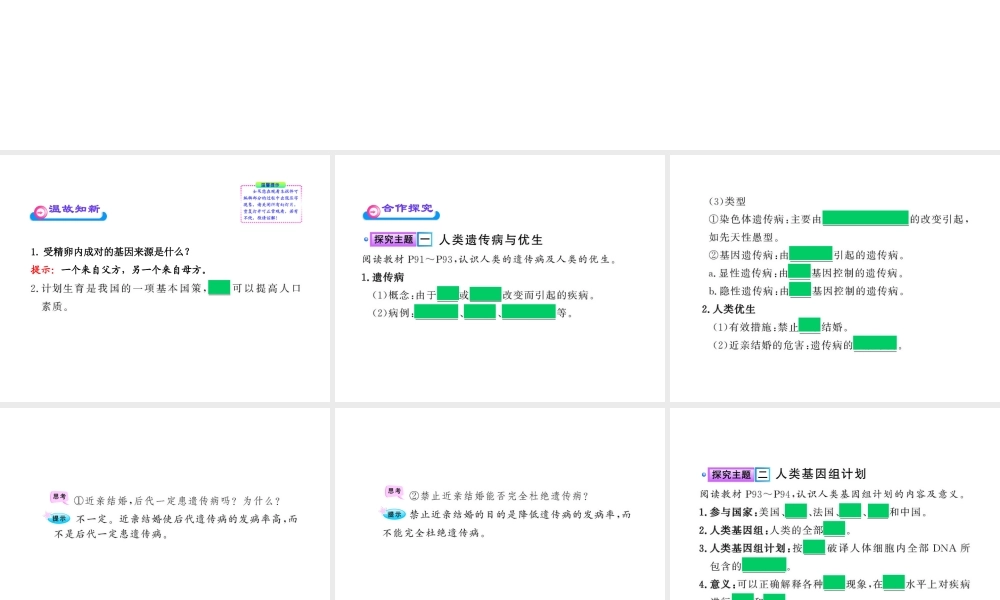
Task: Click the text 如先天性愚型
Action: [x=744, y=237]
